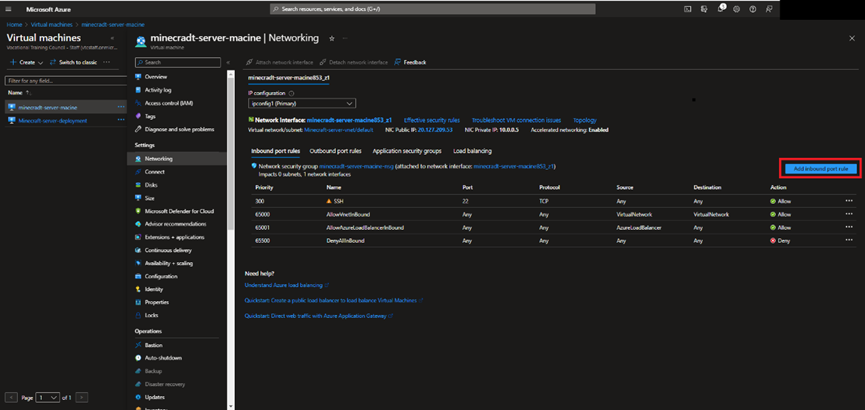The width and height of the screenshot is (865, 410).
Task: Click the IP configuration info icon
Action: tap(291, 93)
